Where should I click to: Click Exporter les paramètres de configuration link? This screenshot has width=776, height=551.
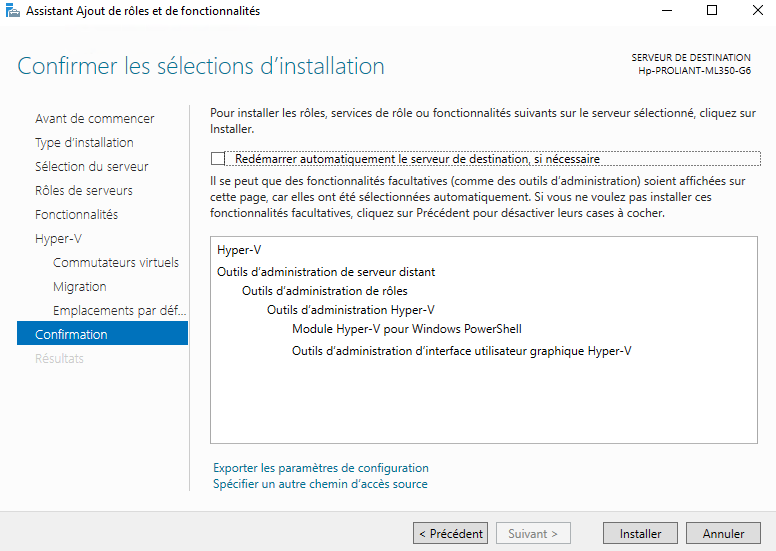(320, 468)
